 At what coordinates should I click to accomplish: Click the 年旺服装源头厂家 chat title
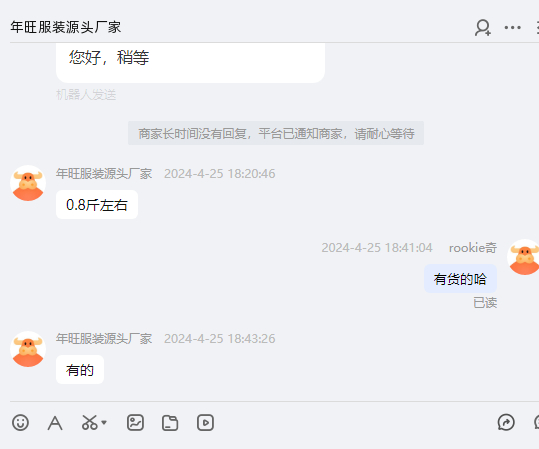pos(66,27)
